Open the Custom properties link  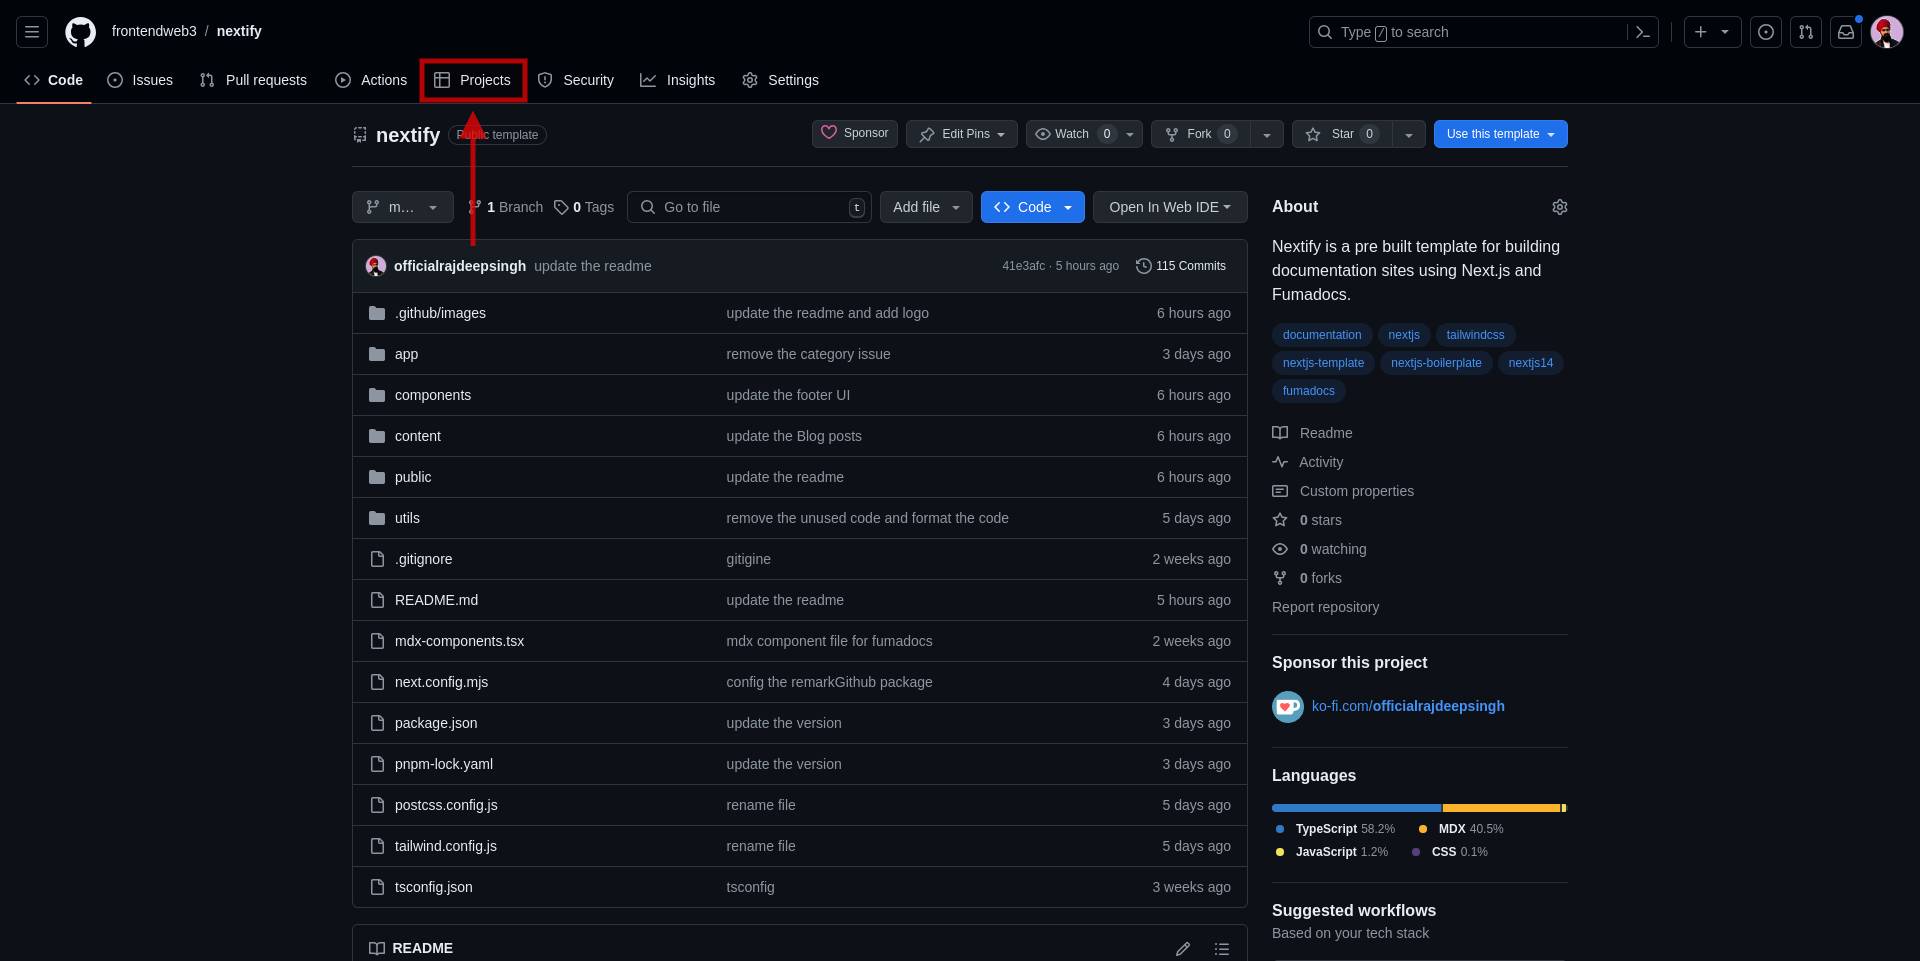pyautogui.click(x=1343, y=491)
